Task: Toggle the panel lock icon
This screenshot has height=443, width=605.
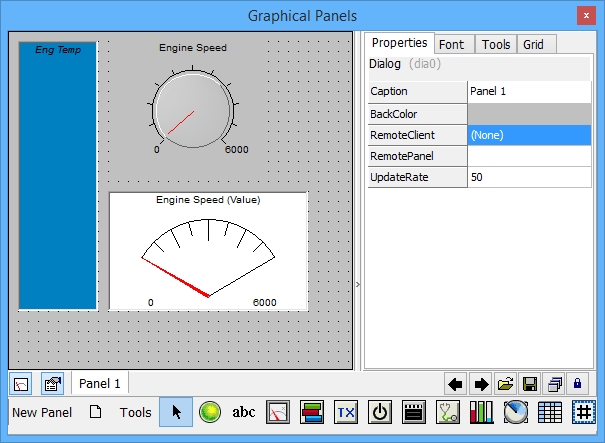Action: [579, 384]
